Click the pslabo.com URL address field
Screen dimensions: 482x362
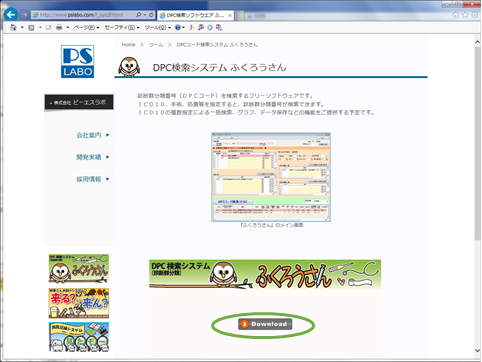click(83, 15)
